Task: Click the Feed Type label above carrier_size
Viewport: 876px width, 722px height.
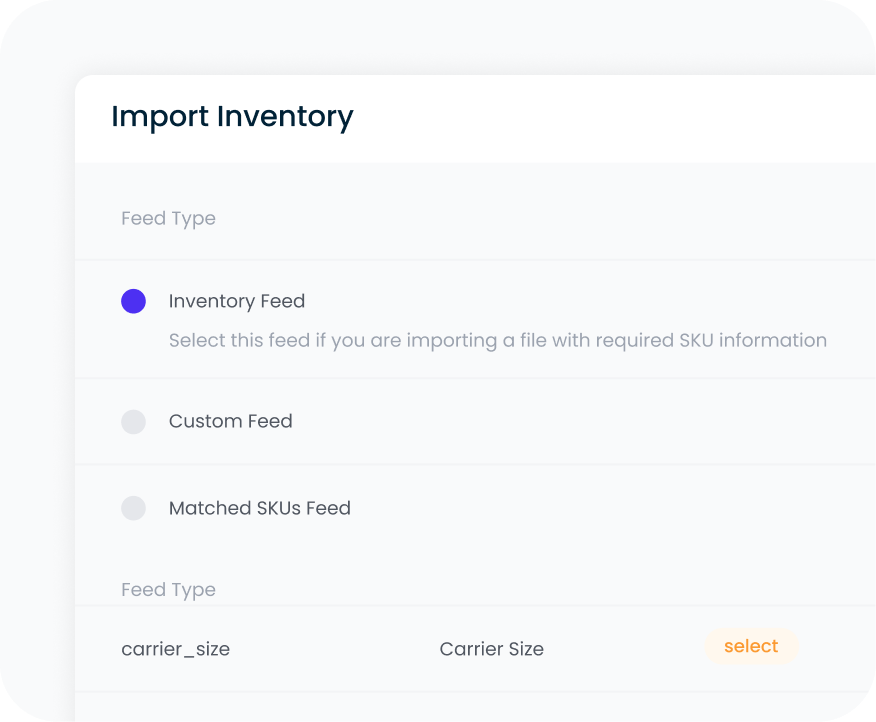Action: pos(168,590)
